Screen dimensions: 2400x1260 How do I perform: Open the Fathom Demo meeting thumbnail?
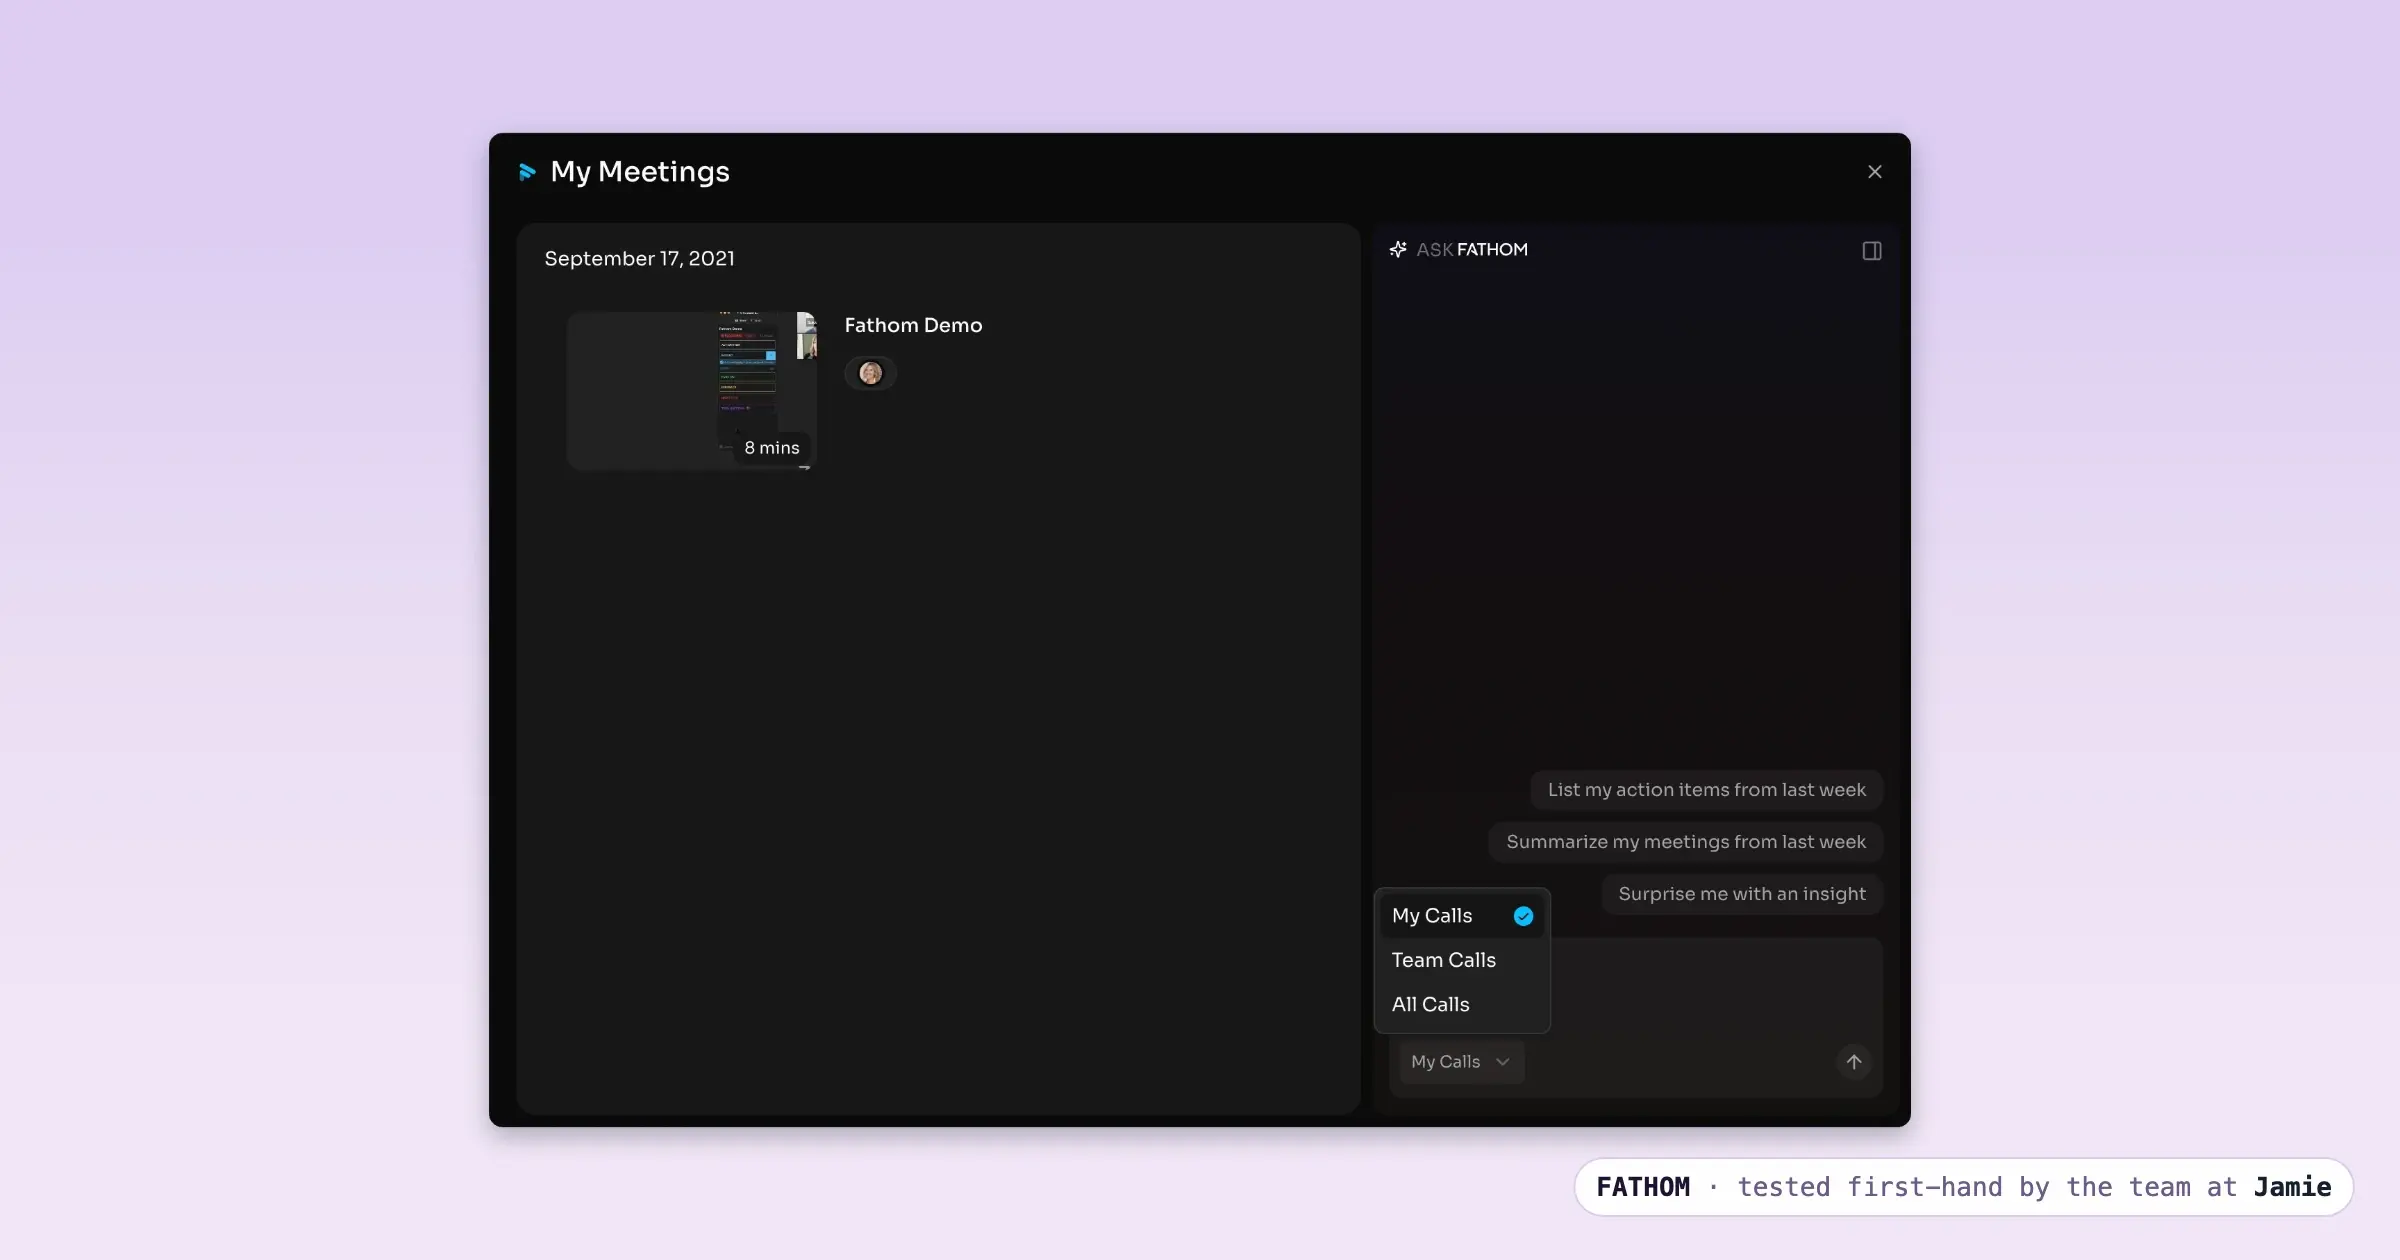click(692, 390)
